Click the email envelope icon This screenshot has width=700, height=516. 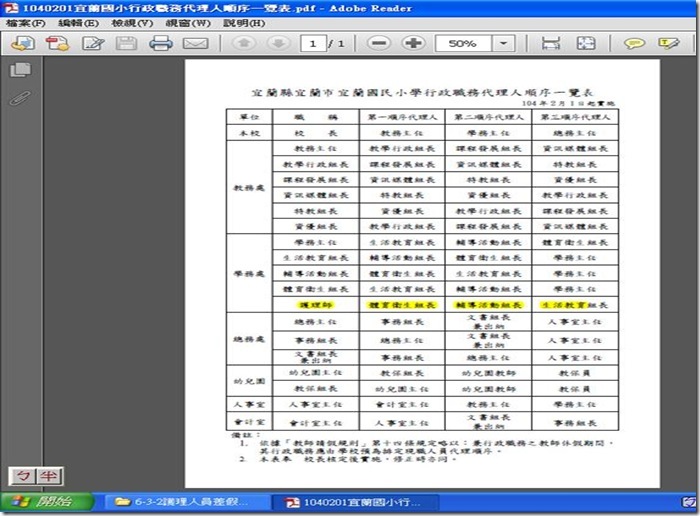195,44
